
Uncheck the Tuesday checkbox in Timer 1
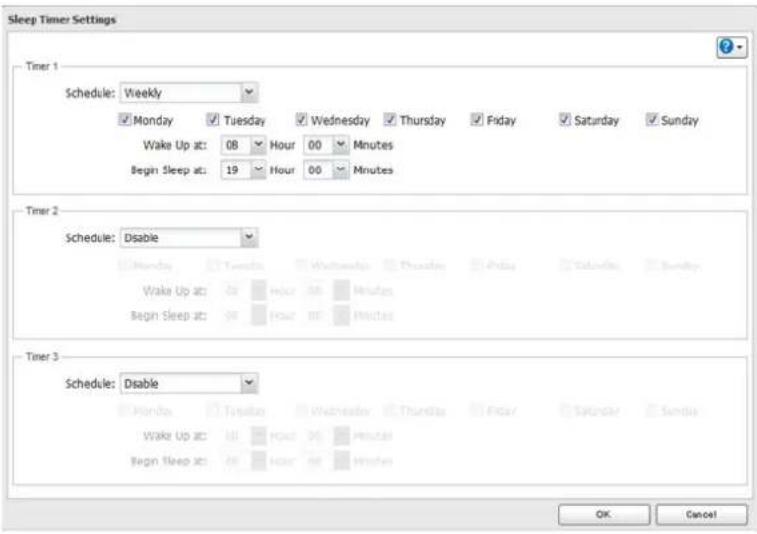pos(212,119)
